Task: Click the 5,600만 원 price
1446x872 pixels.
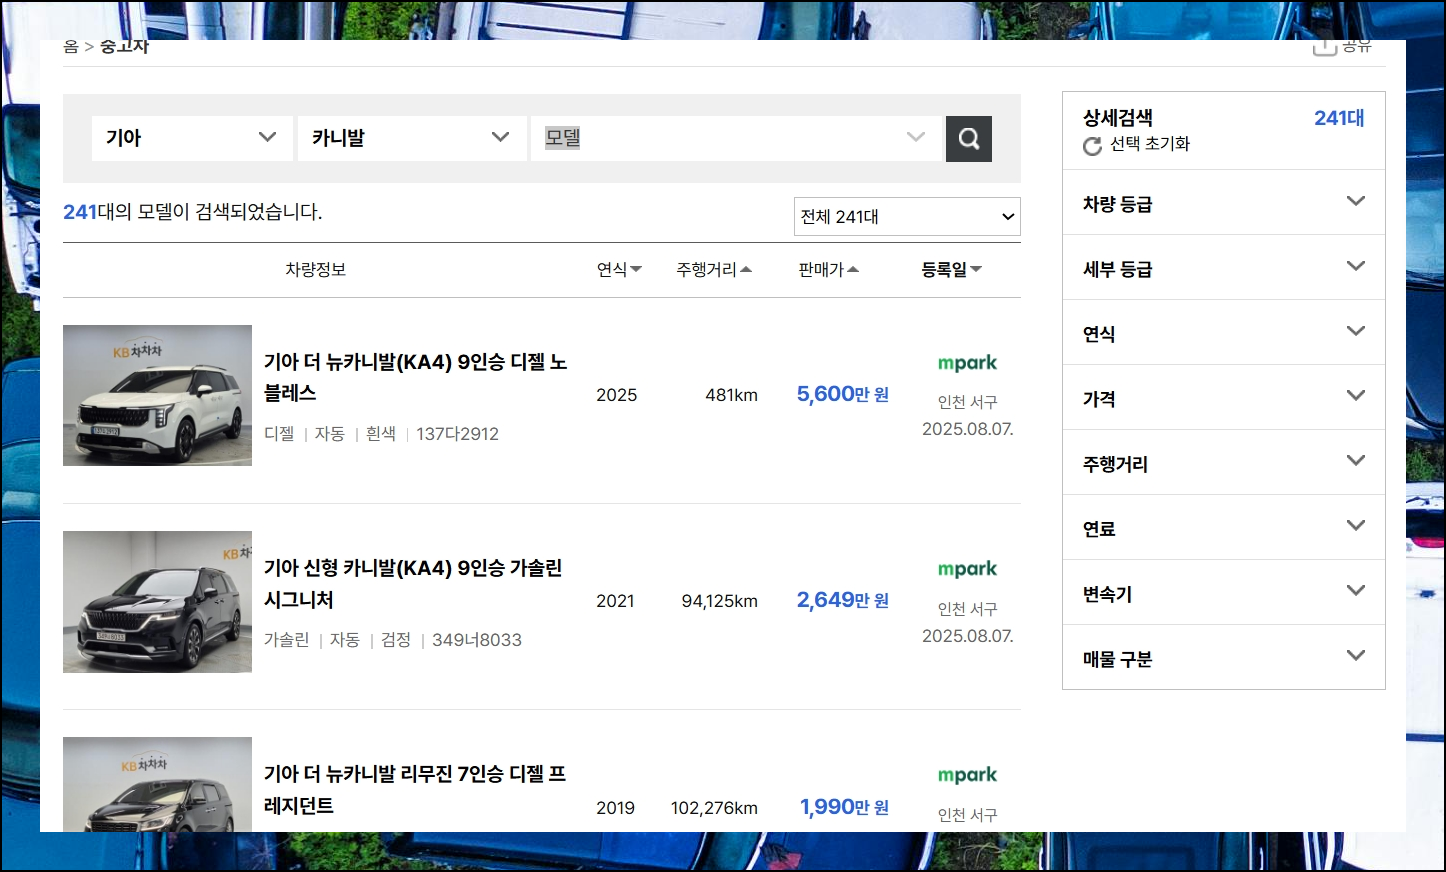Action: [842, 394]
